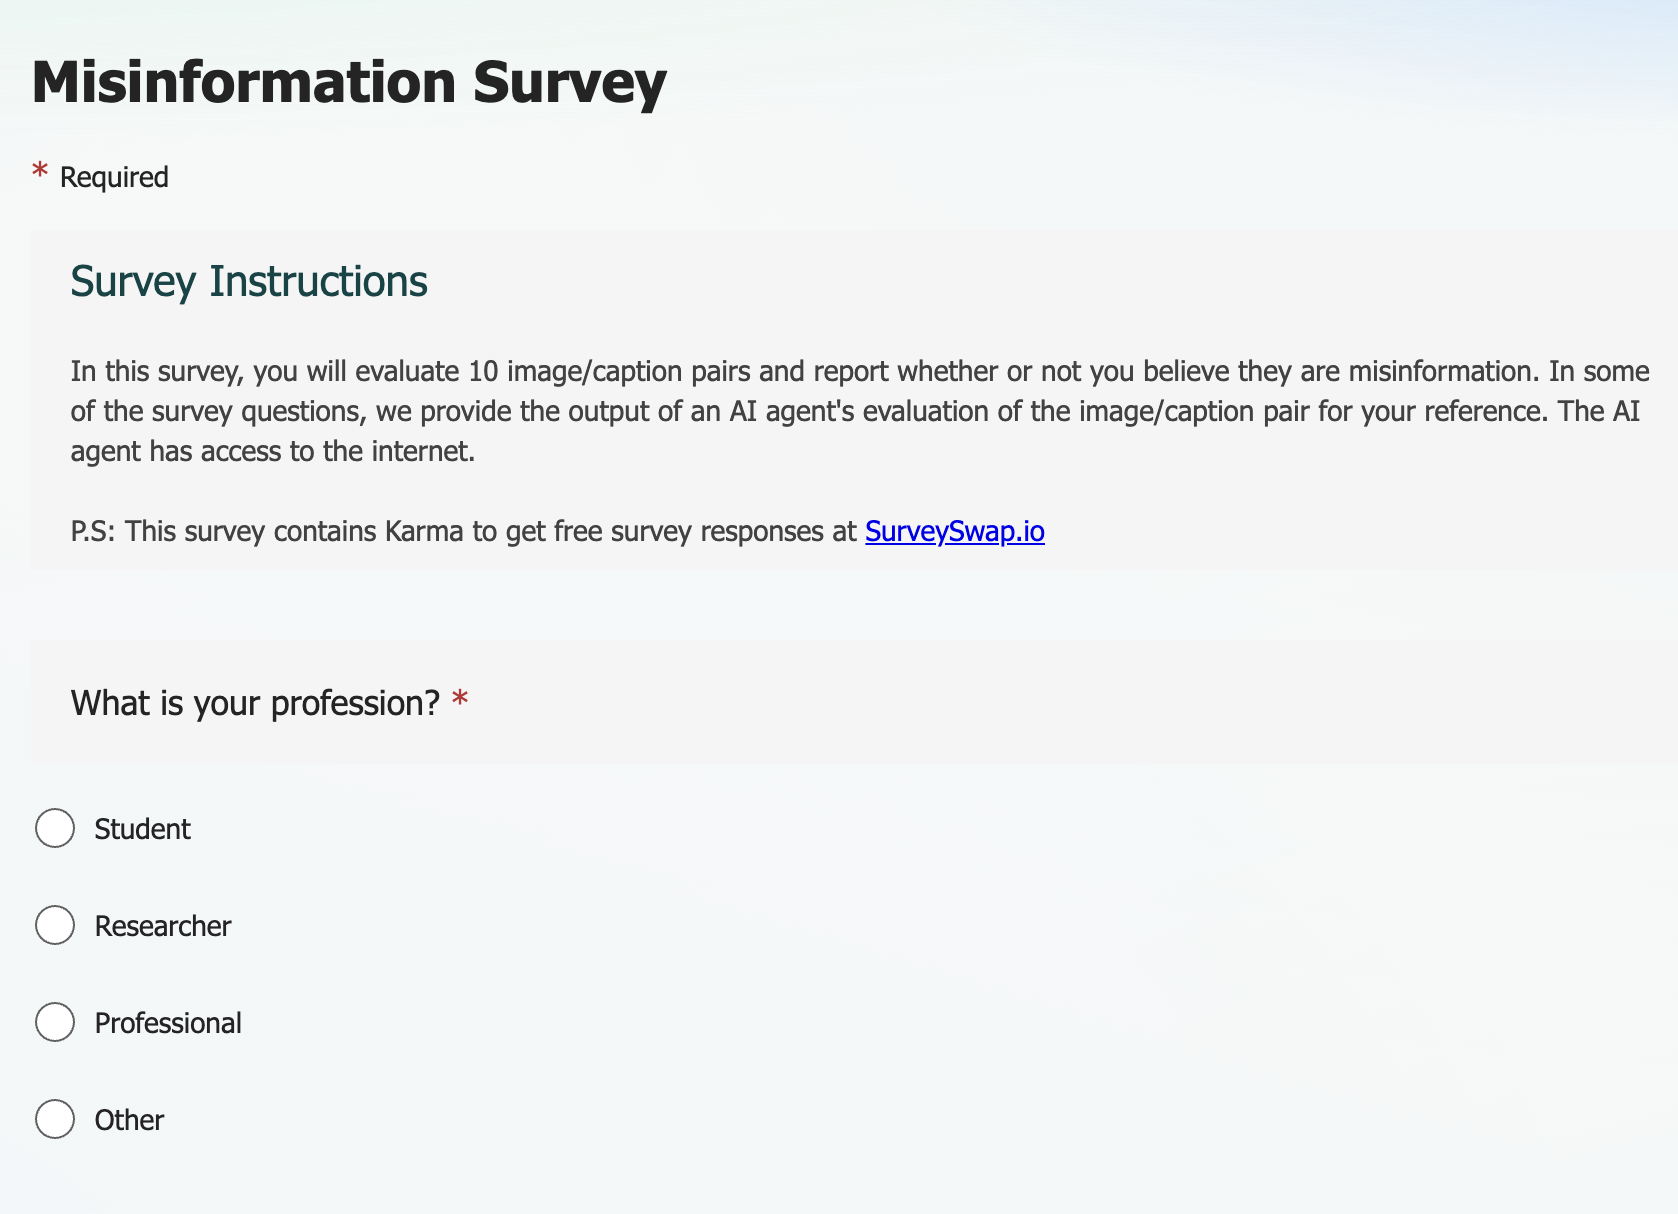Click the "Required" legend text
Viewport: 1678px width, 1214px height.
coord(114,177)
